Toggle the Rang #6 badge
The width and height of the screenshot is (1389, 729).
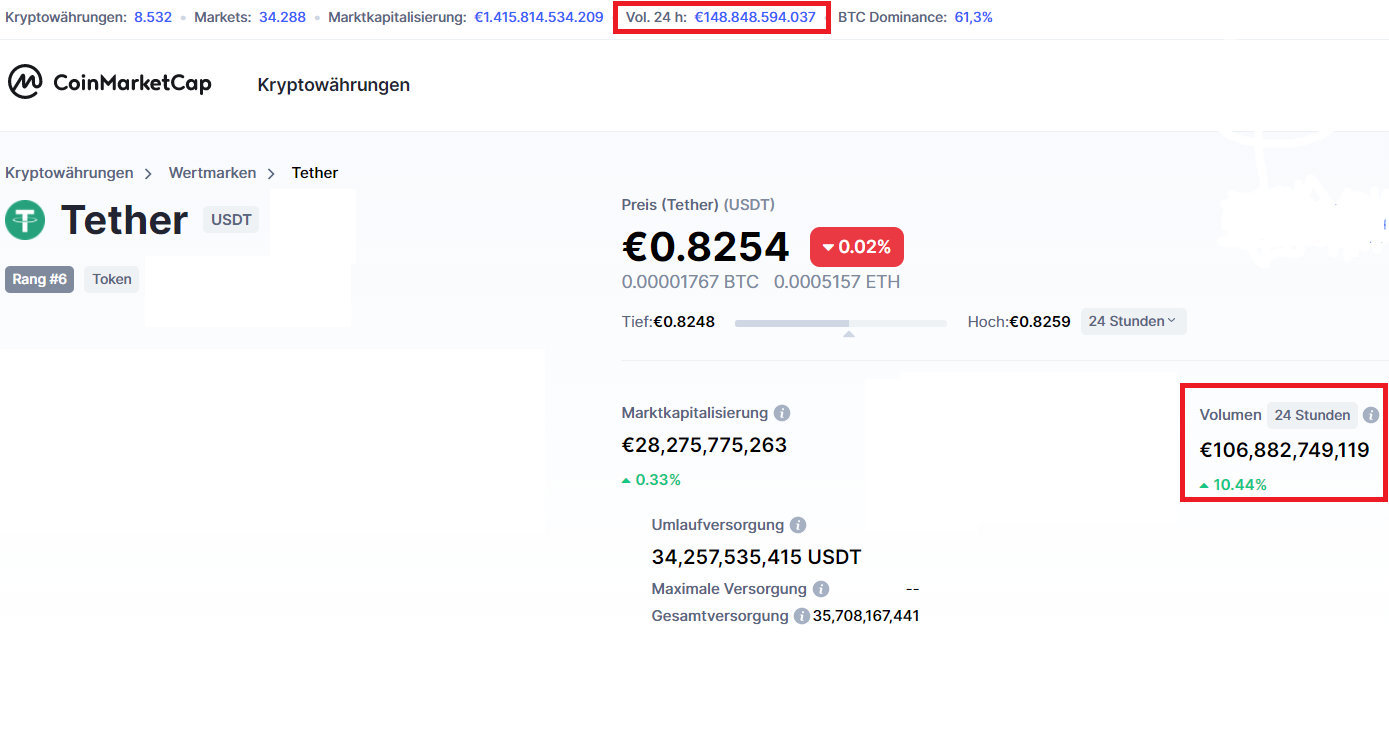[39, 279]
